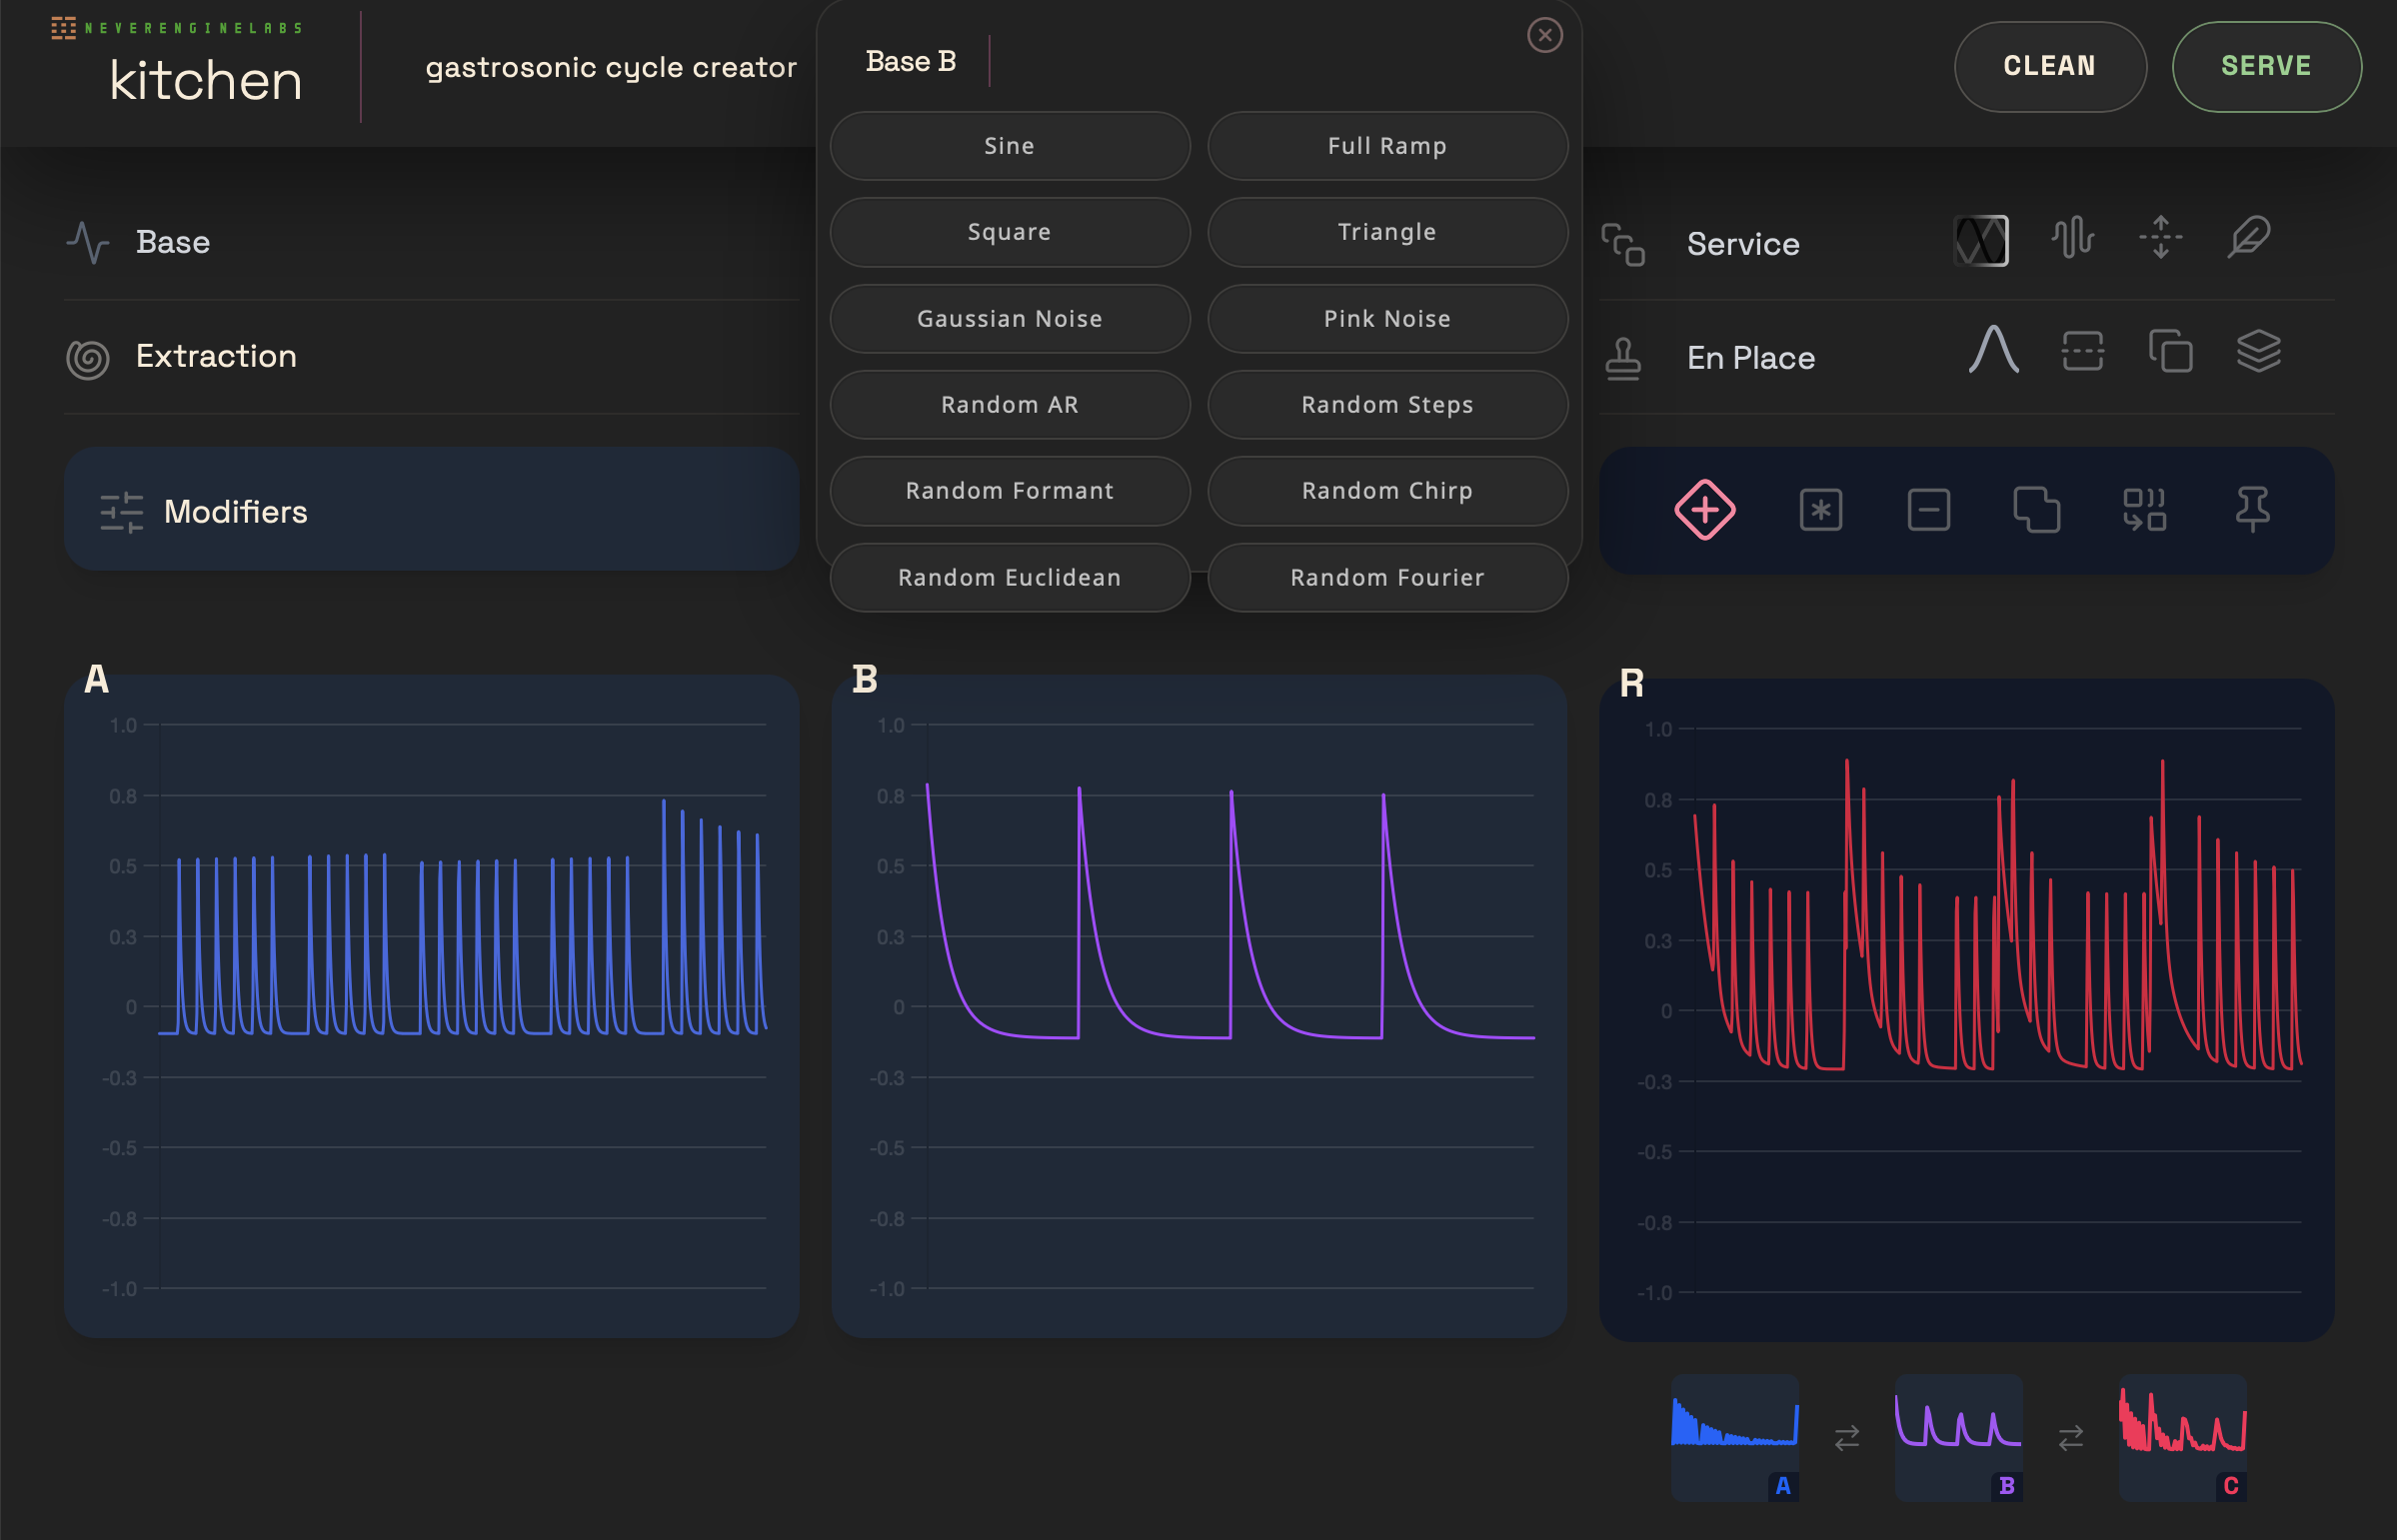Pick Gaussian Noise as the Base B waveform
Screen dimensions: 2397x1540
[1009, 319]
